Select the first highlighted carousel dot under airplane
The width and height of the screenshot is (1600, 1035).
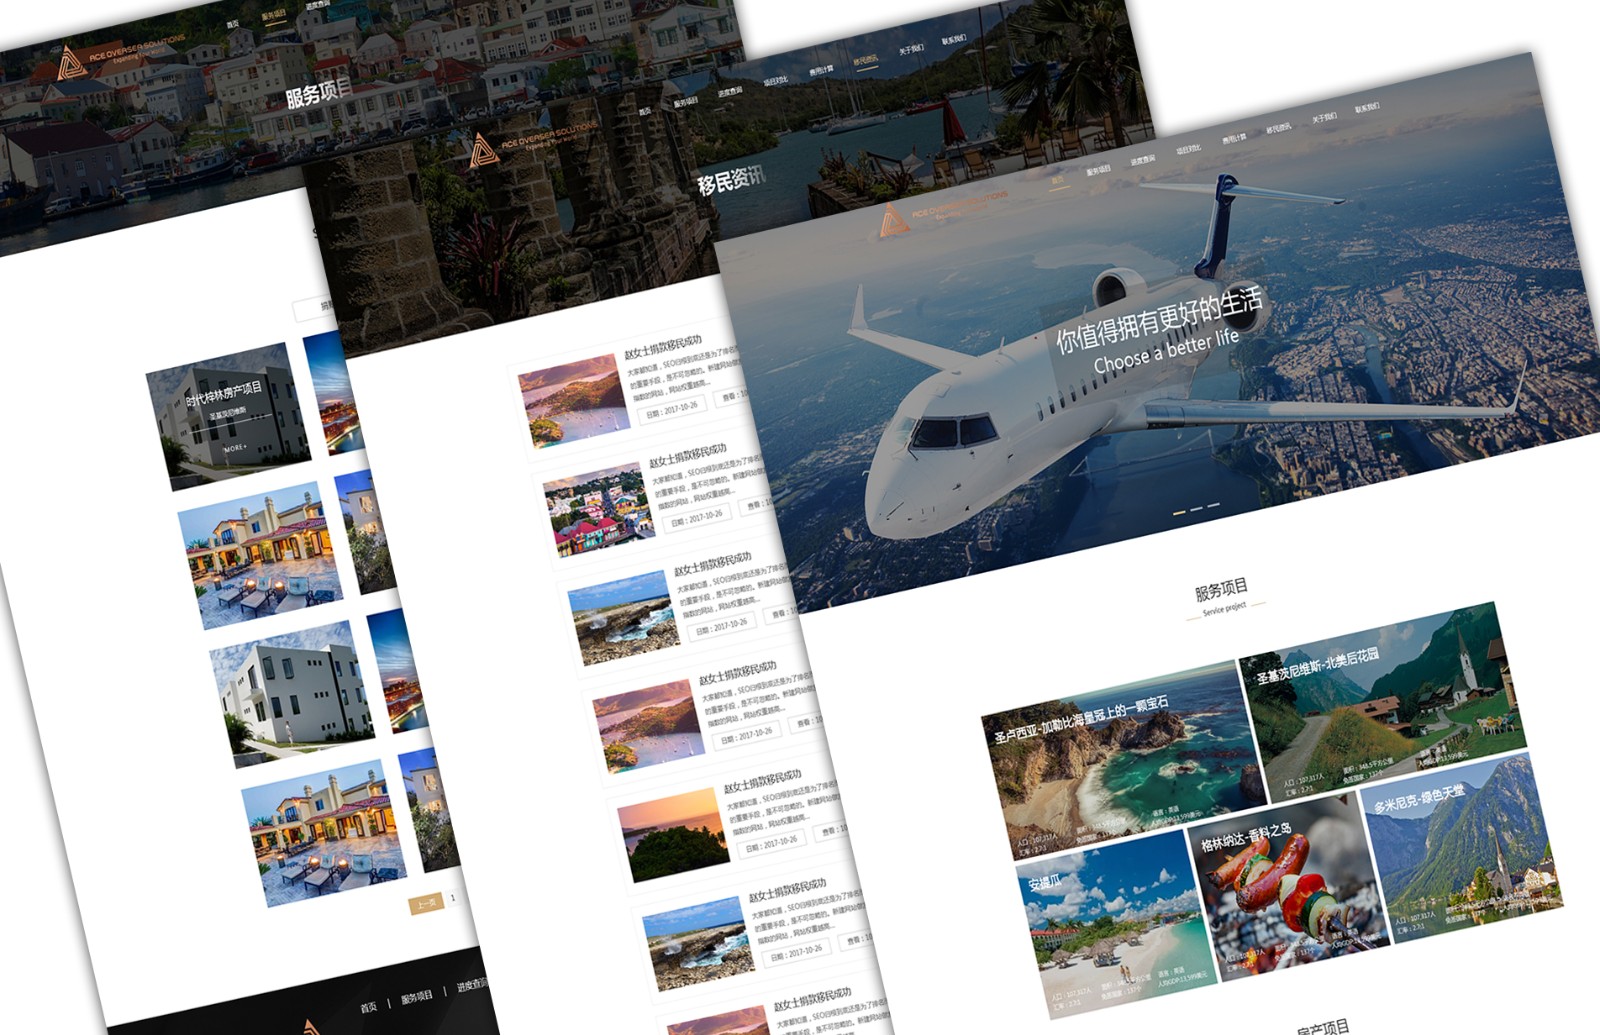[x=1179, y=511]
